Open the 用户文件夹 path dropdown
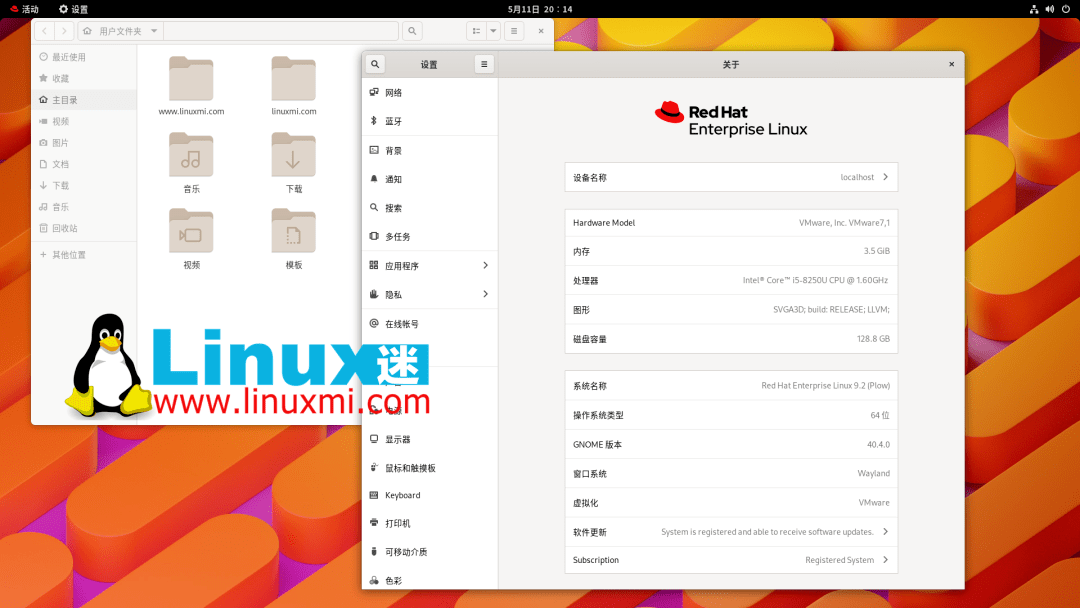1080x608 pixels. click(x=154, y=31)
